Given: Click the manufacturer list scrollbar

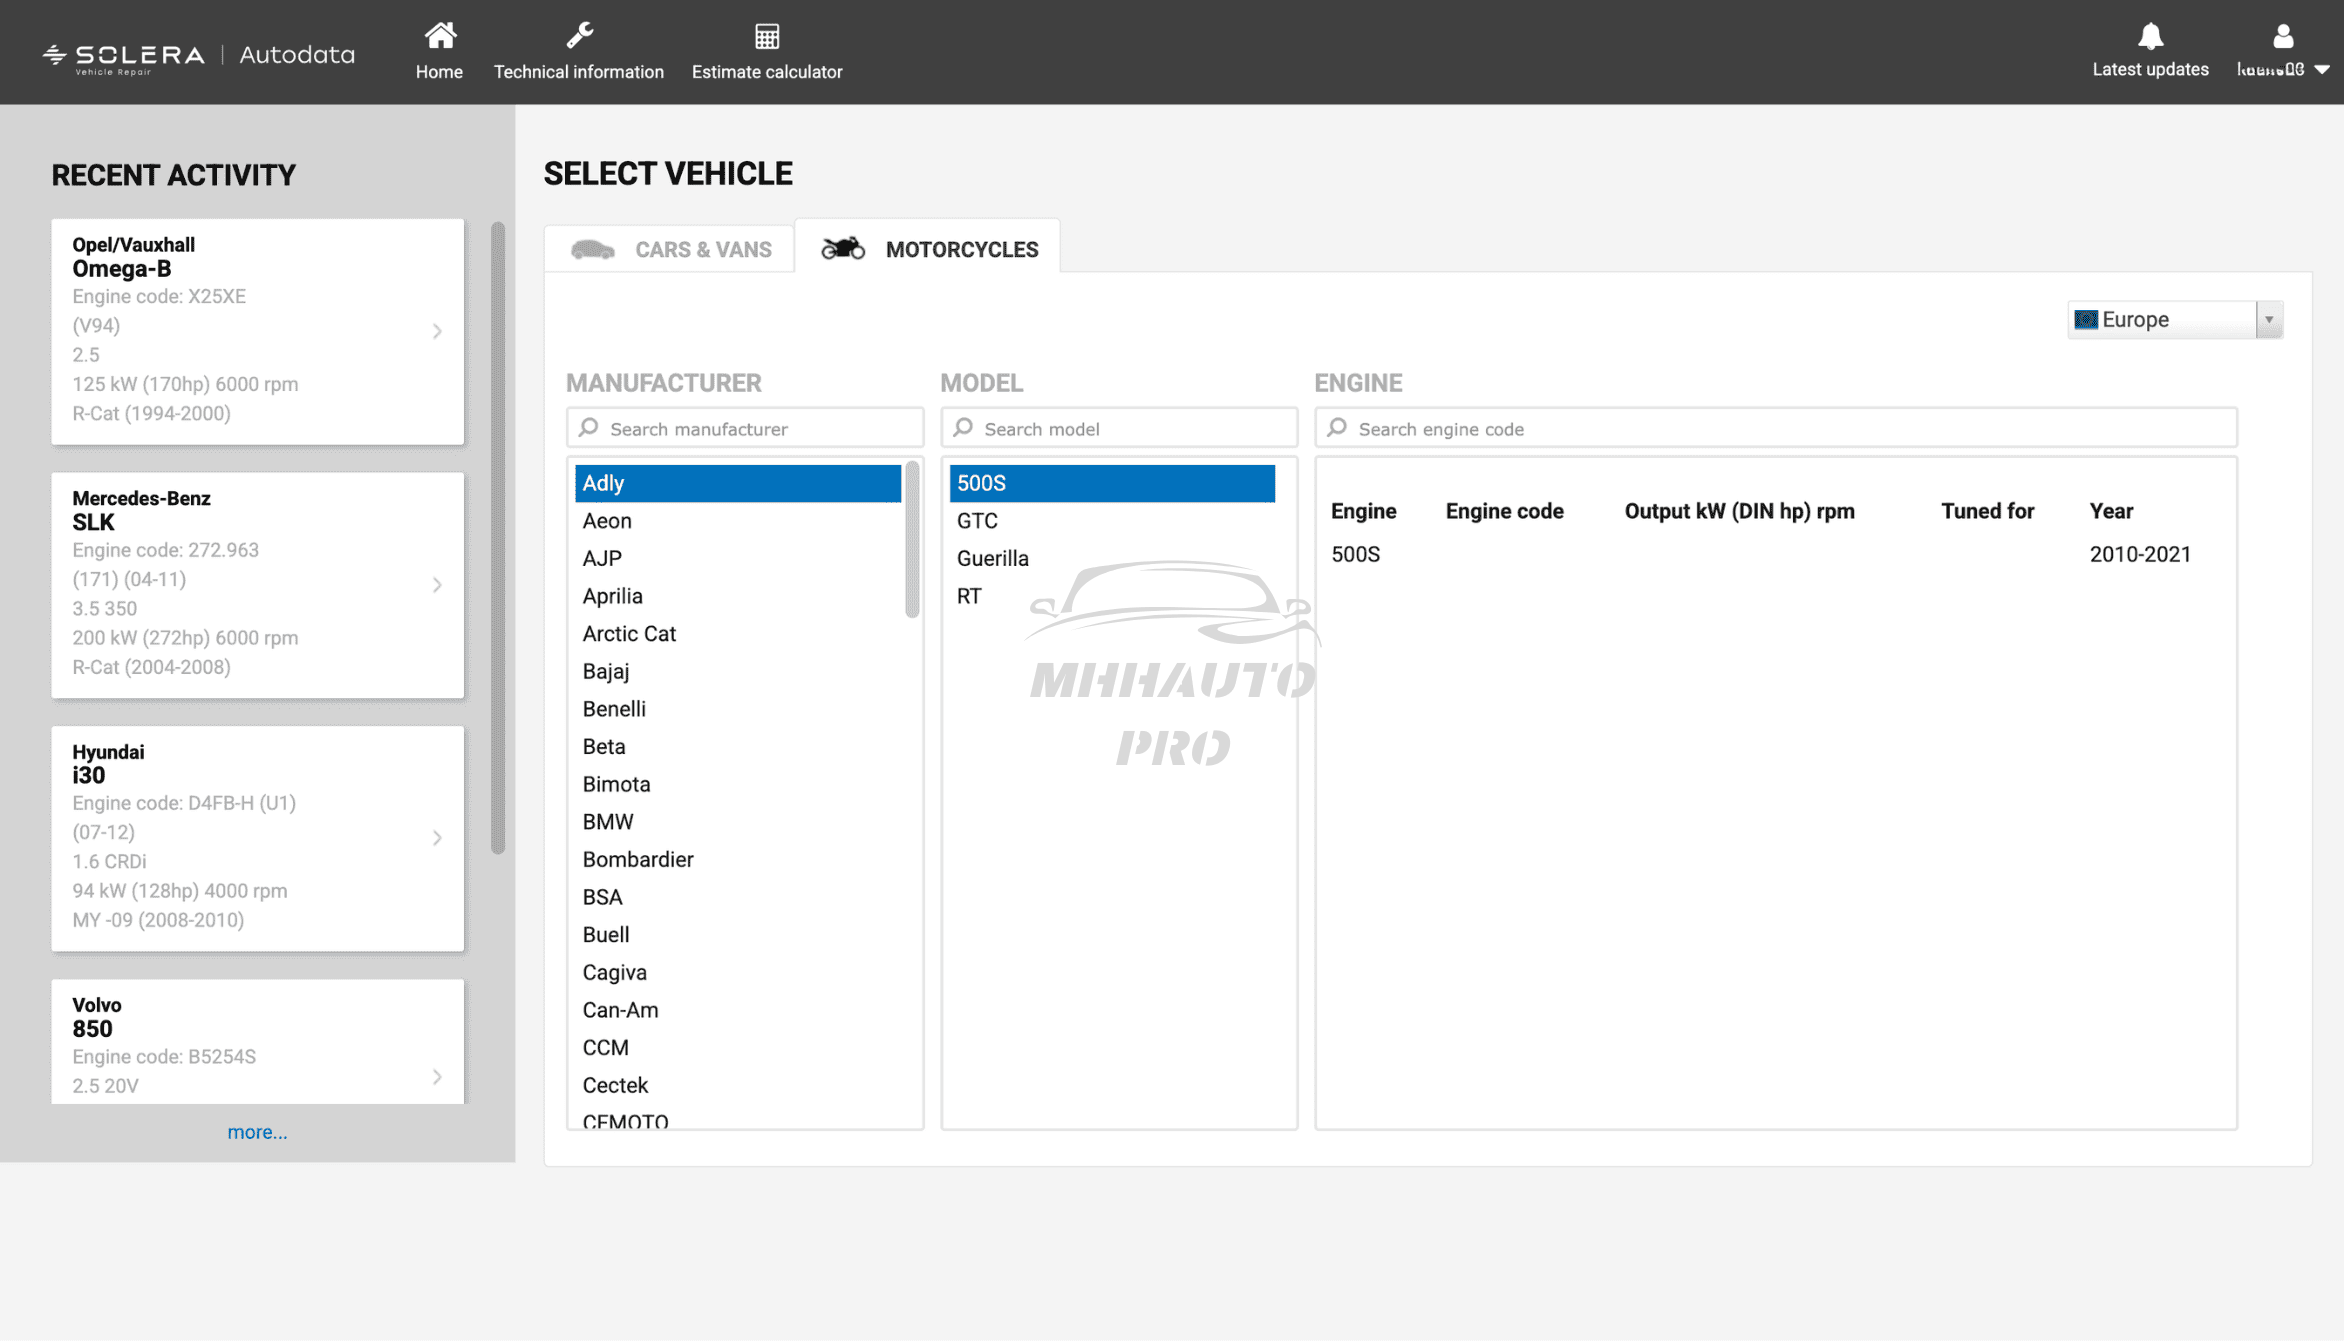Looking at the screenshot, I should pos(912,540).
